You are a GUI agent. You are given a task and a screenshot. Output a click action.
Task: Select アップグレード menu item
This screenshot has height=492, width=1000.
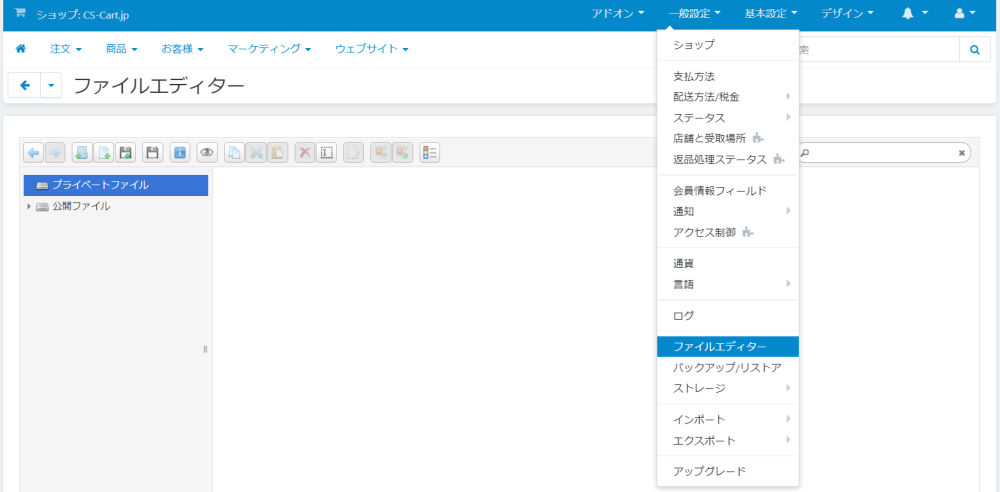(x=728, y=472)
